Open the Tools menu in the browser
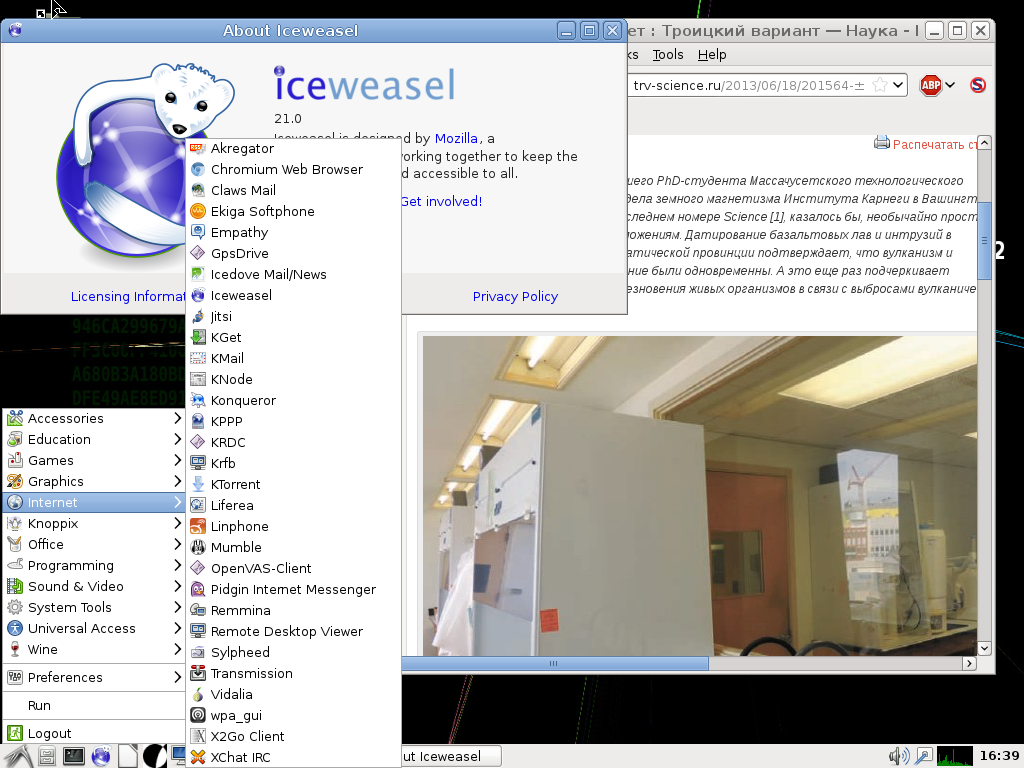This screenshot has width=1024, height=768. tap(667, 55)
